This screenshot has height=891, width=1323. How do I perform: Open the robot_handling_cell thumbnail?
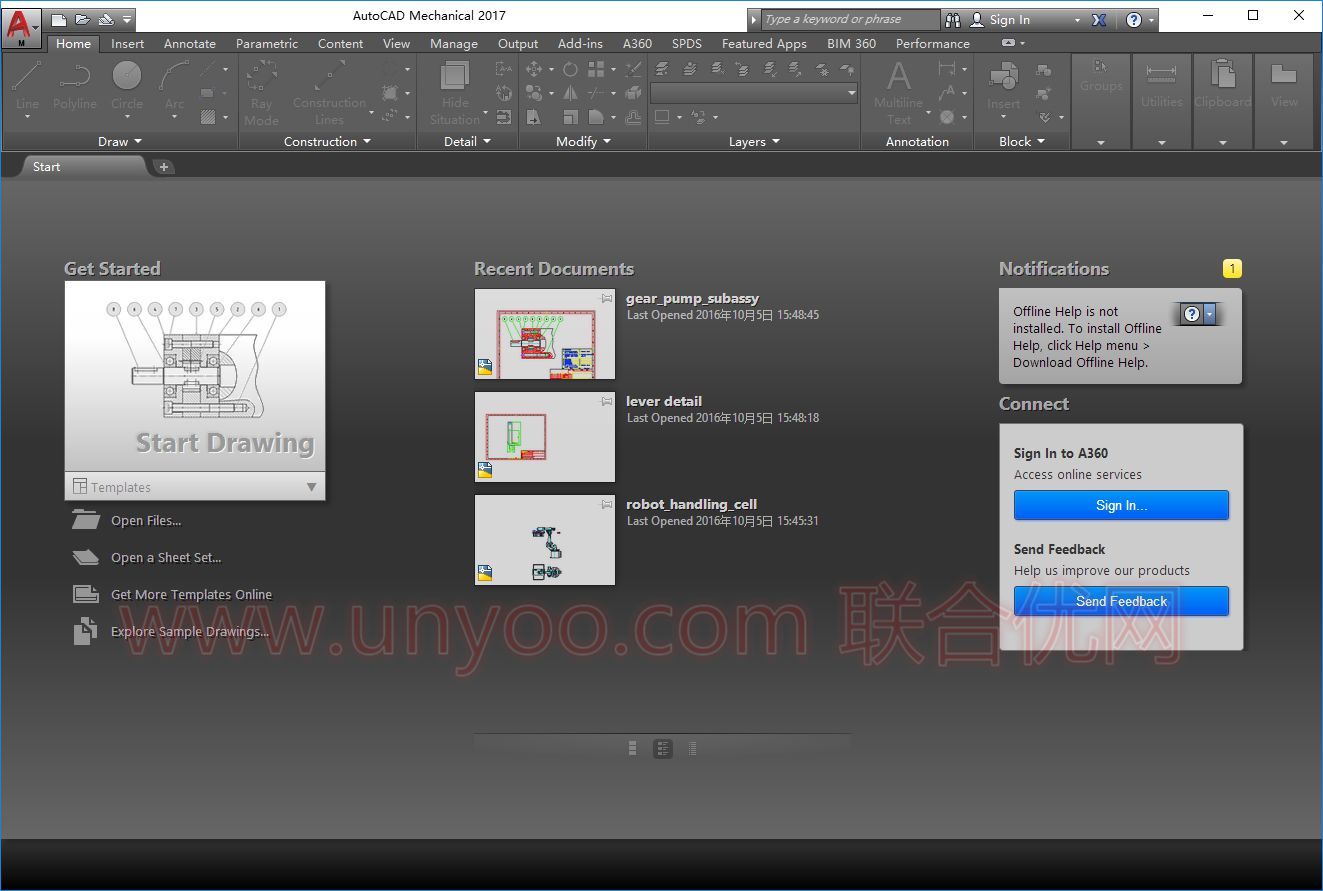coord(545,540)
